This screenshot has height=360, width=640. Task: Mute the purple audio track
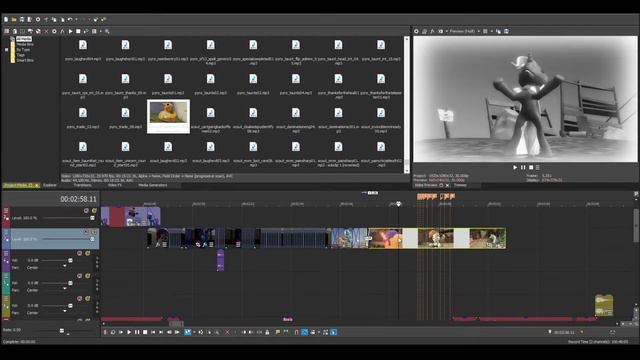[80, 253]
